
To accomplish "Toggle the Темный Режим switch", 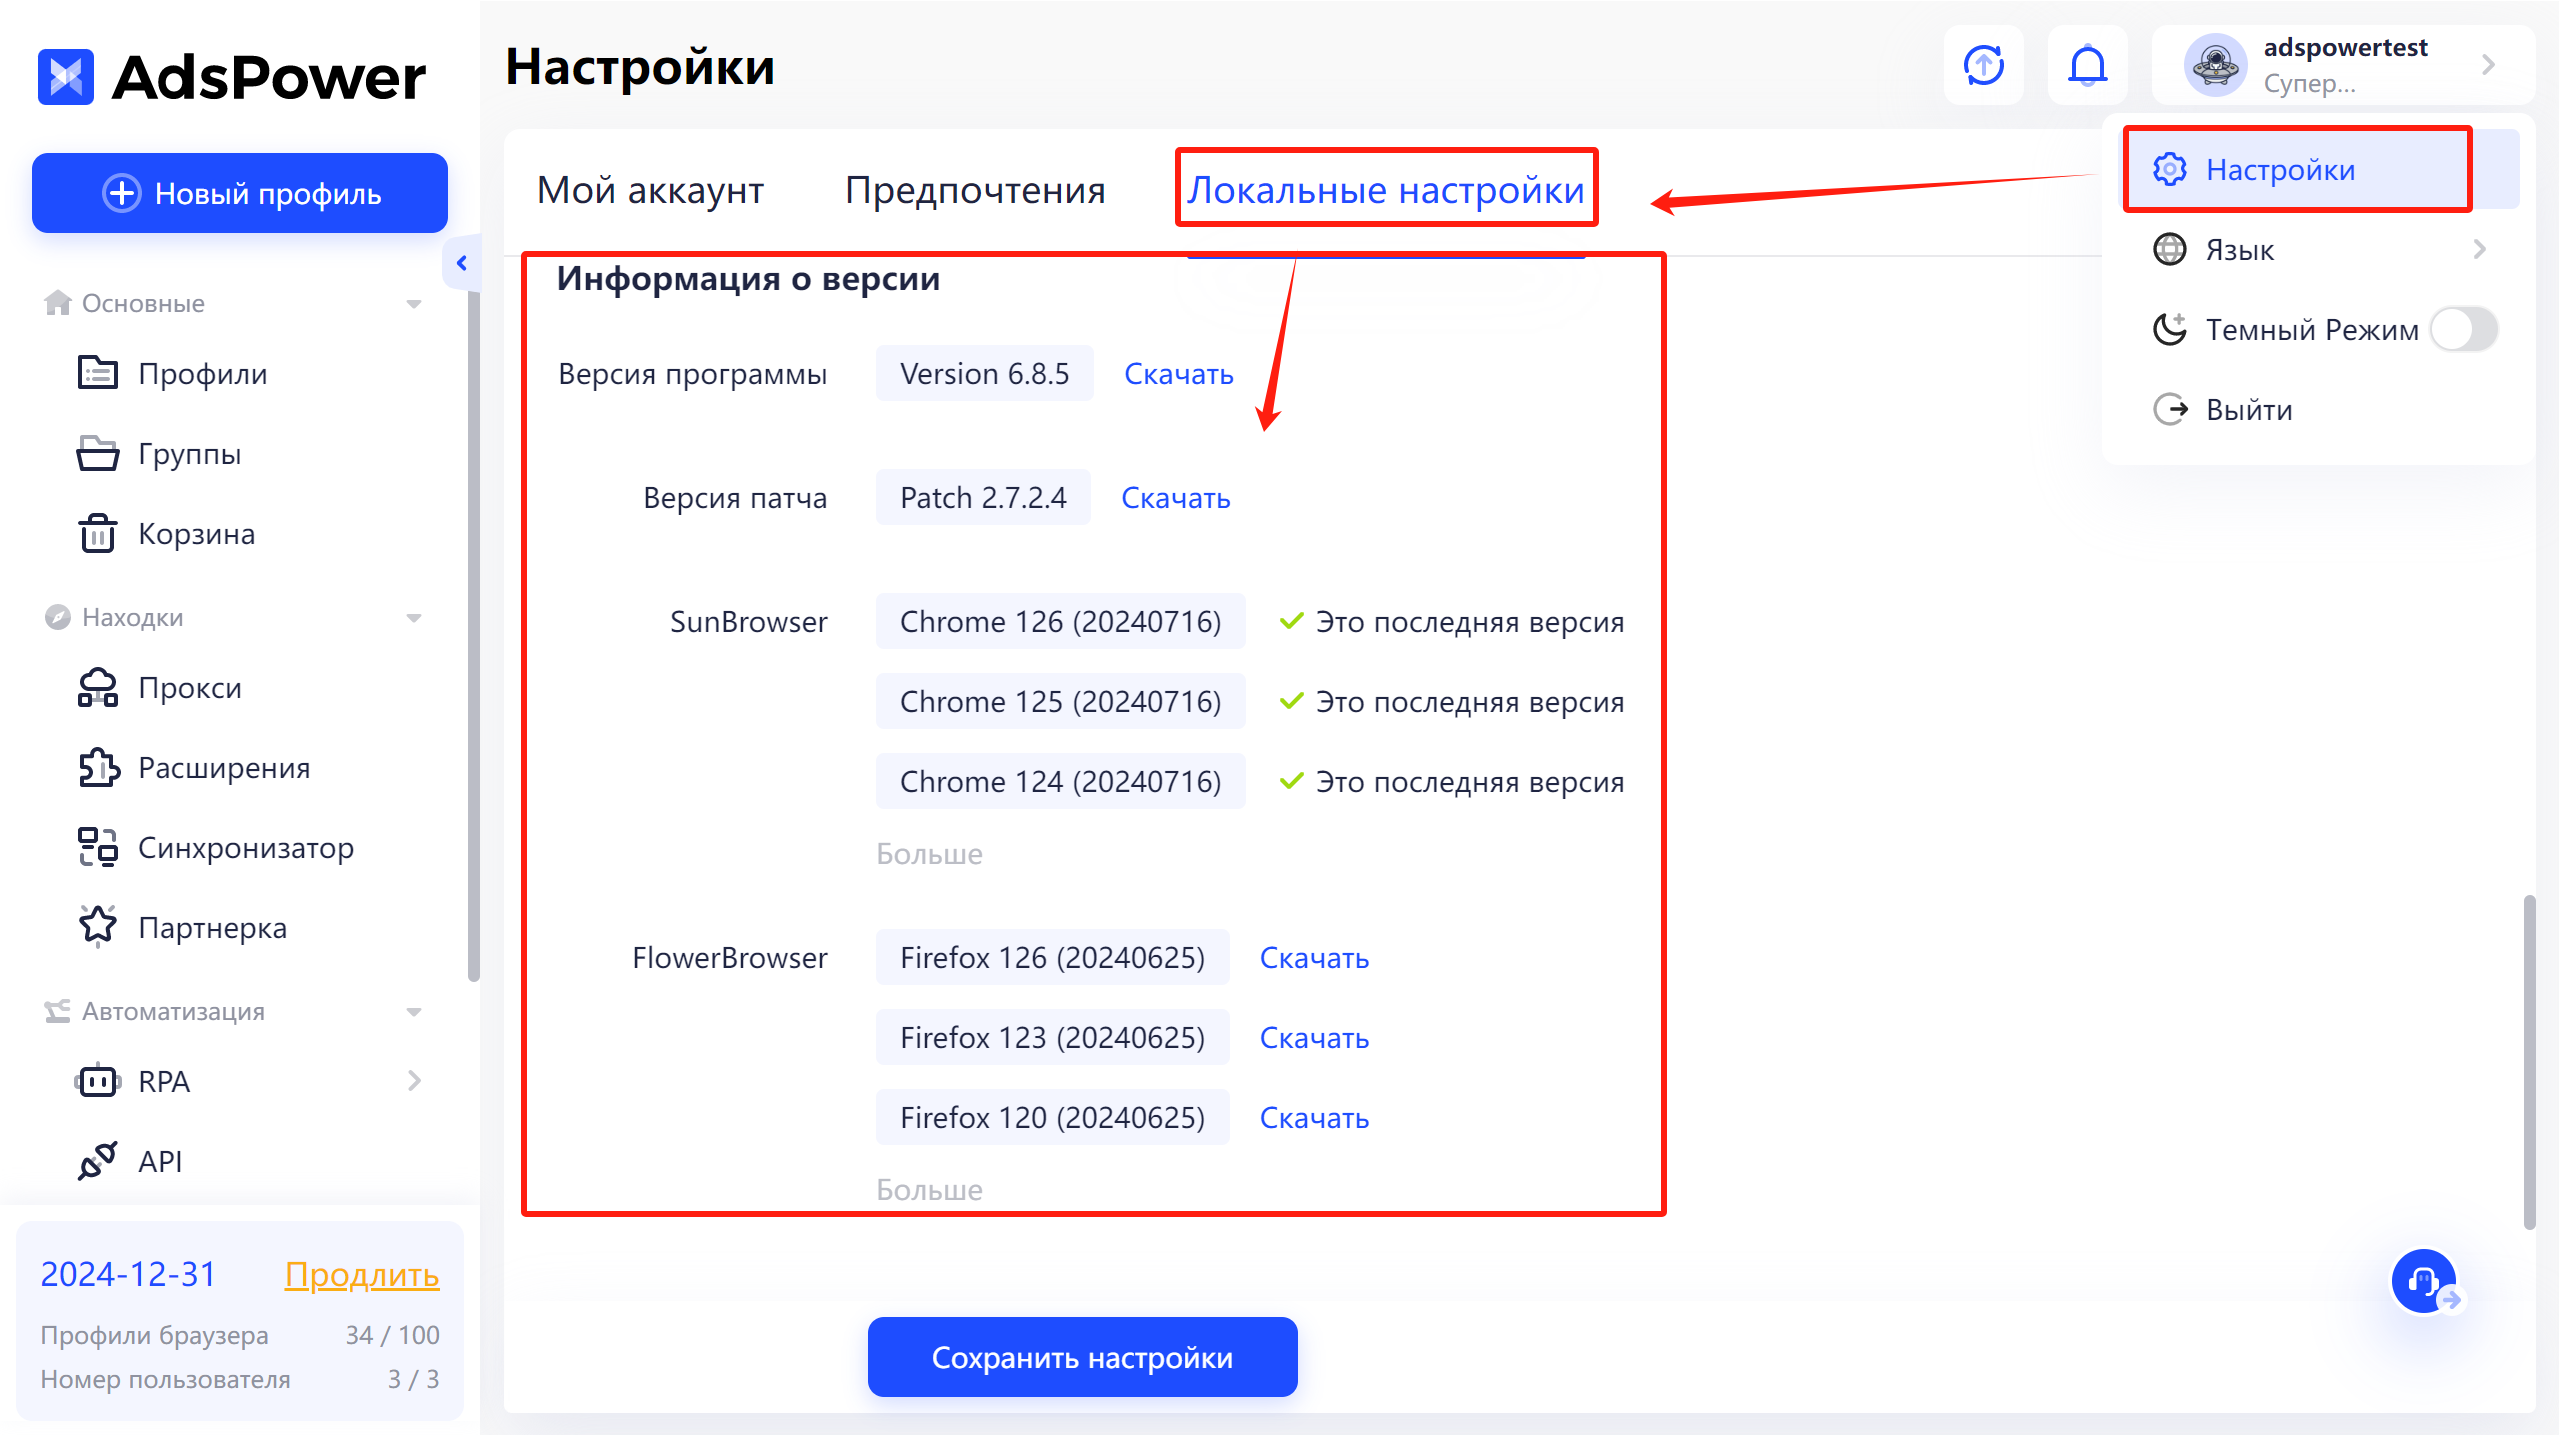I will tap(2465, 329).
